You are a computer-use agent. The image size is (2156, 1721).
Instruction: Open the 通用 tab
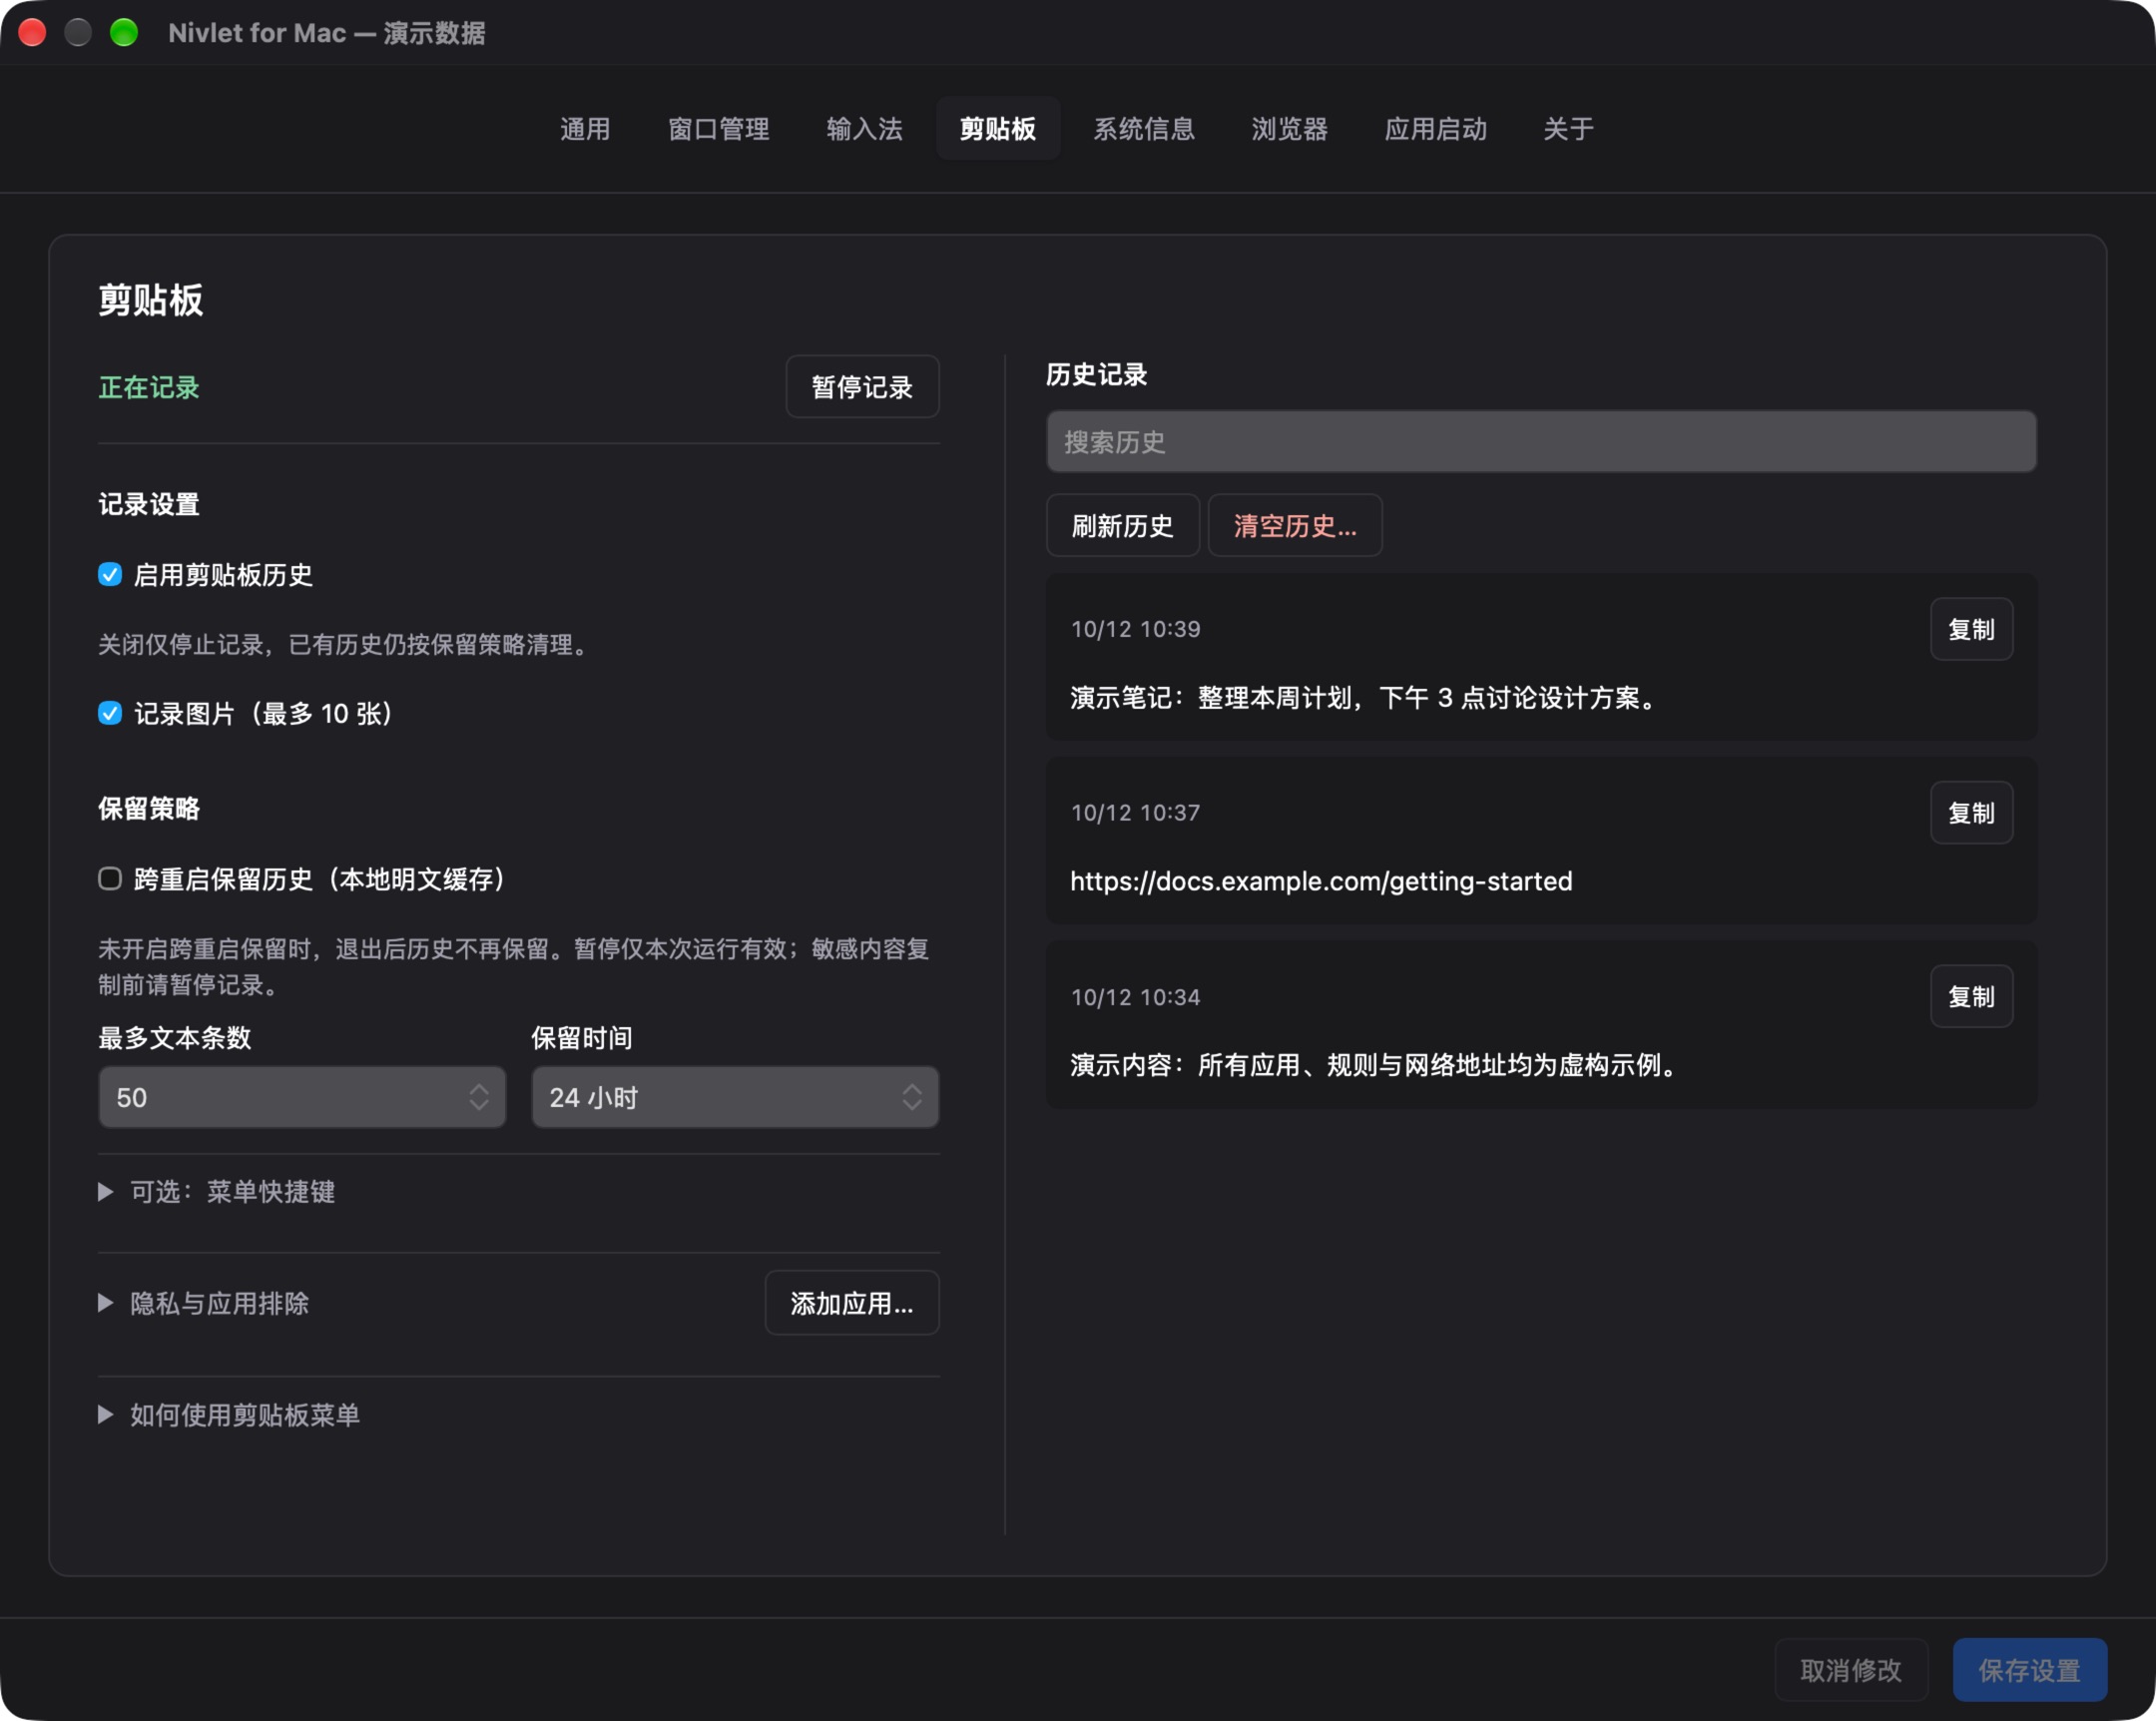(x=585, y=129)
